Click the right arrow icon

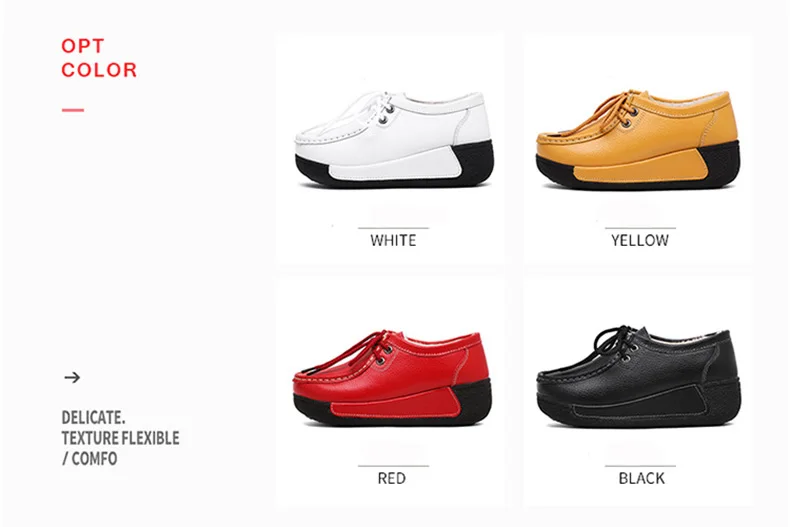(x=72, y=377)
